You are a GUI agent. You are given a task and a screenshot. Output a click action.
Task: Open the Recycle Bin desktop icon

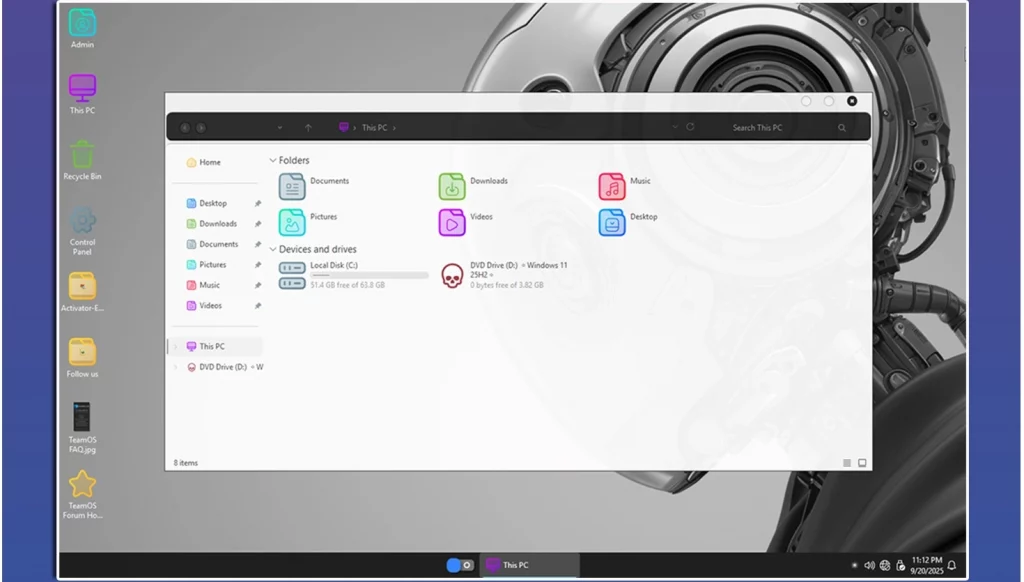[82, 156]
